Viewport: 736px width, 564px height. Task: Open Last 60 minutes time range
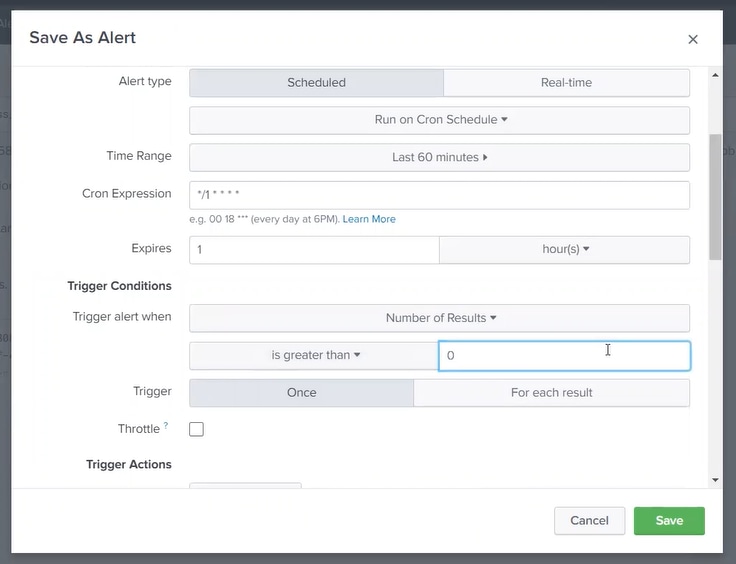pyautogui.click(x=439, y=157)
